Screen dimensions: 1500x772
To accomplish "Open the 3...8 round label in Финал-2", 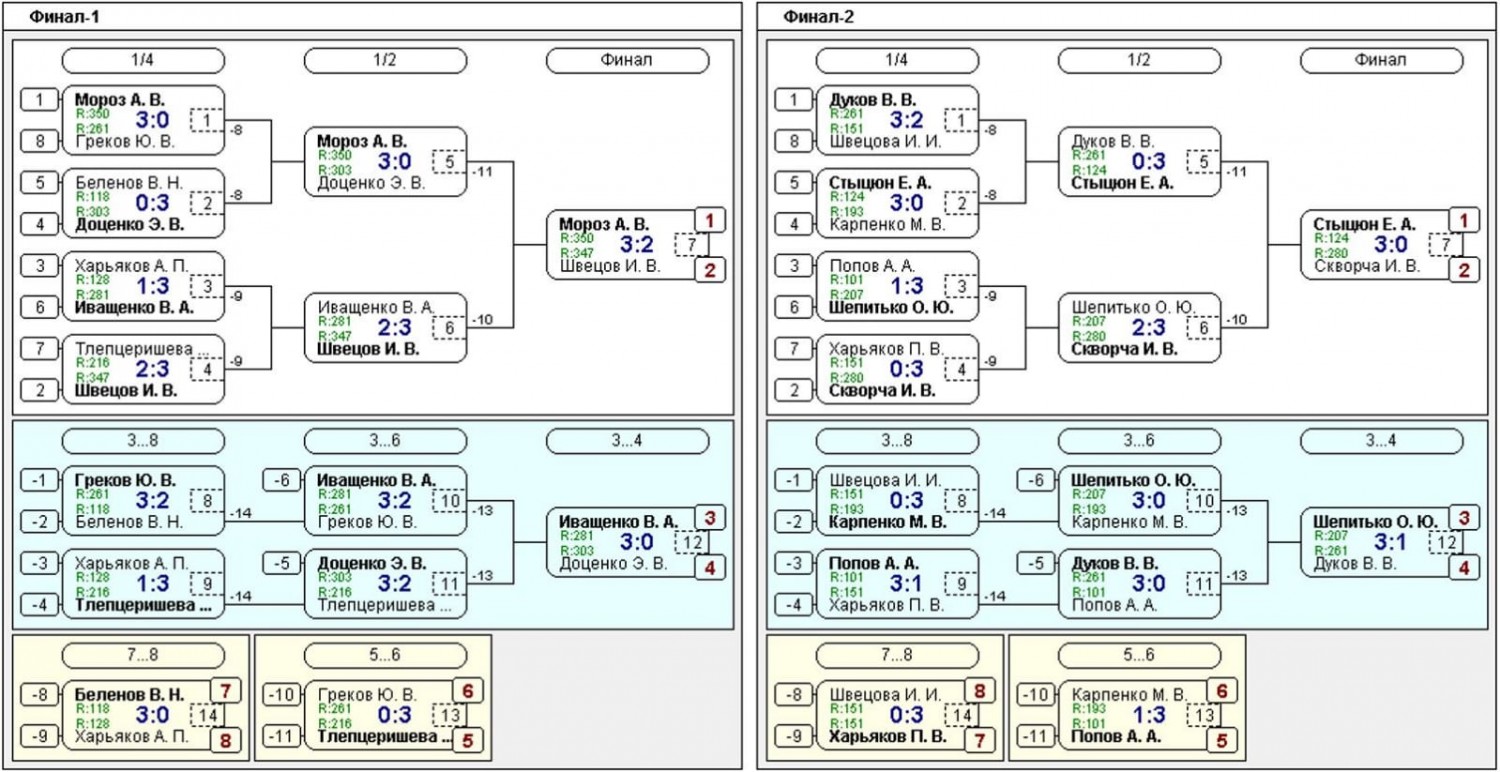I will (897, 441).
